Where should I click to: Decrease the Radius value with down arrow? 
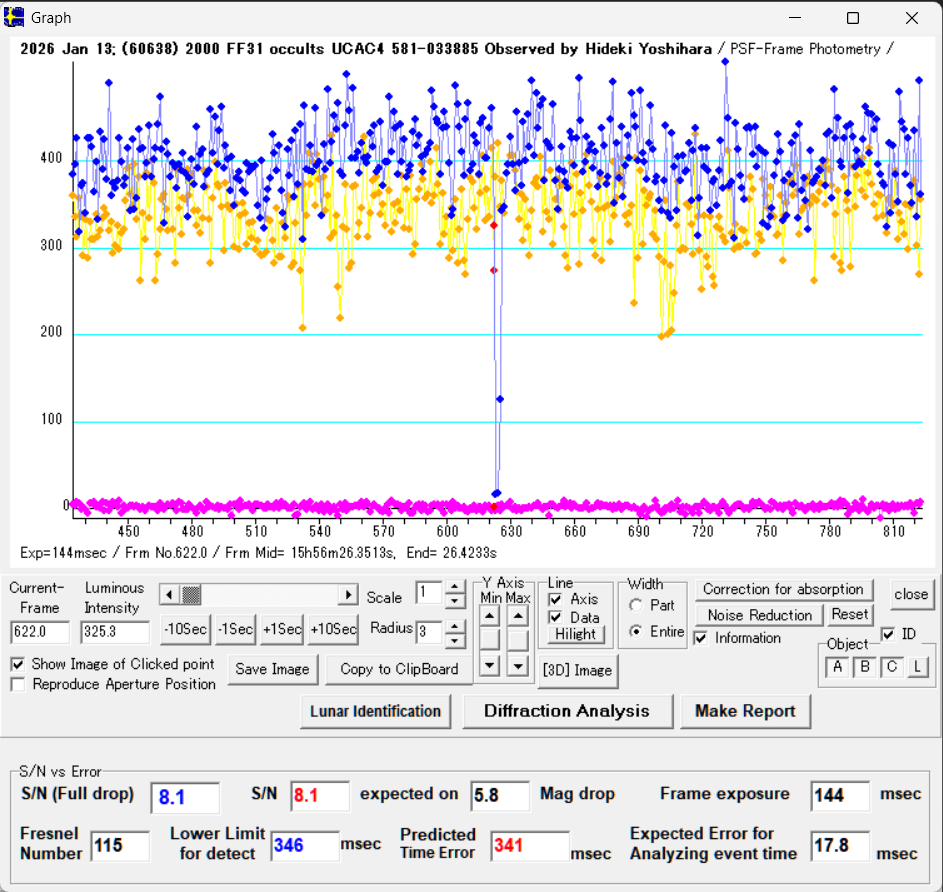(x=455, y=640)
